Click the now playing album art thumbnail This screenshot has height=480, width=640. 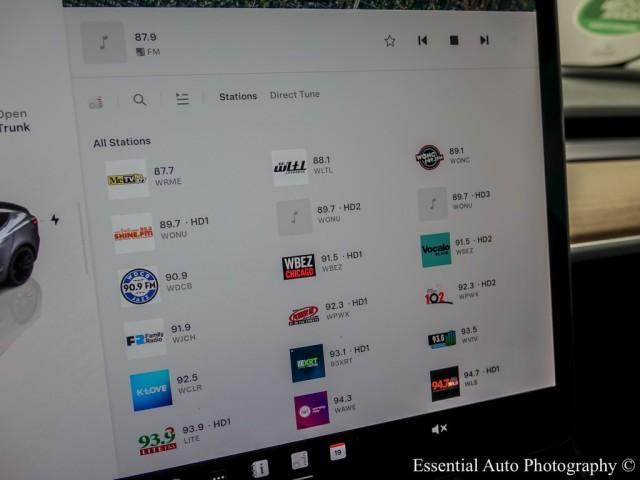[x=104, y=43]
